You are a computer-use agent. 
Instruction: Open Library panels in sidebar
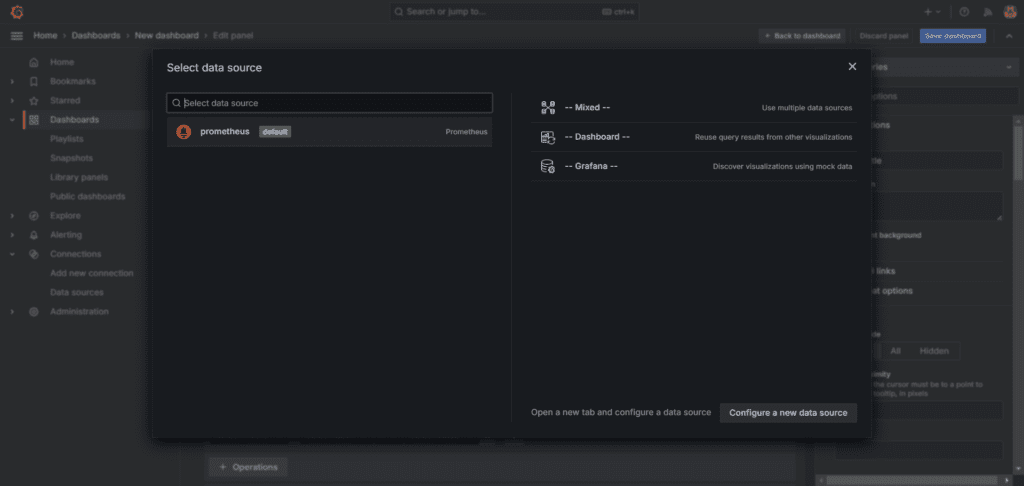click(79, 177)
